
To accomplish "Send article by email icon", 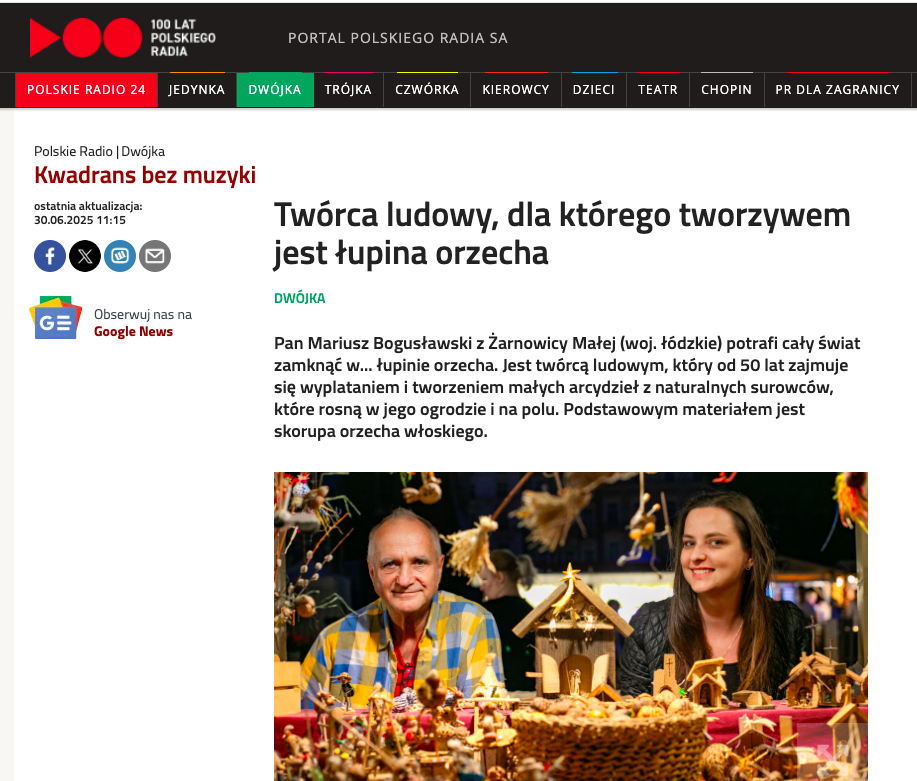I will click(x=155, y=256).
